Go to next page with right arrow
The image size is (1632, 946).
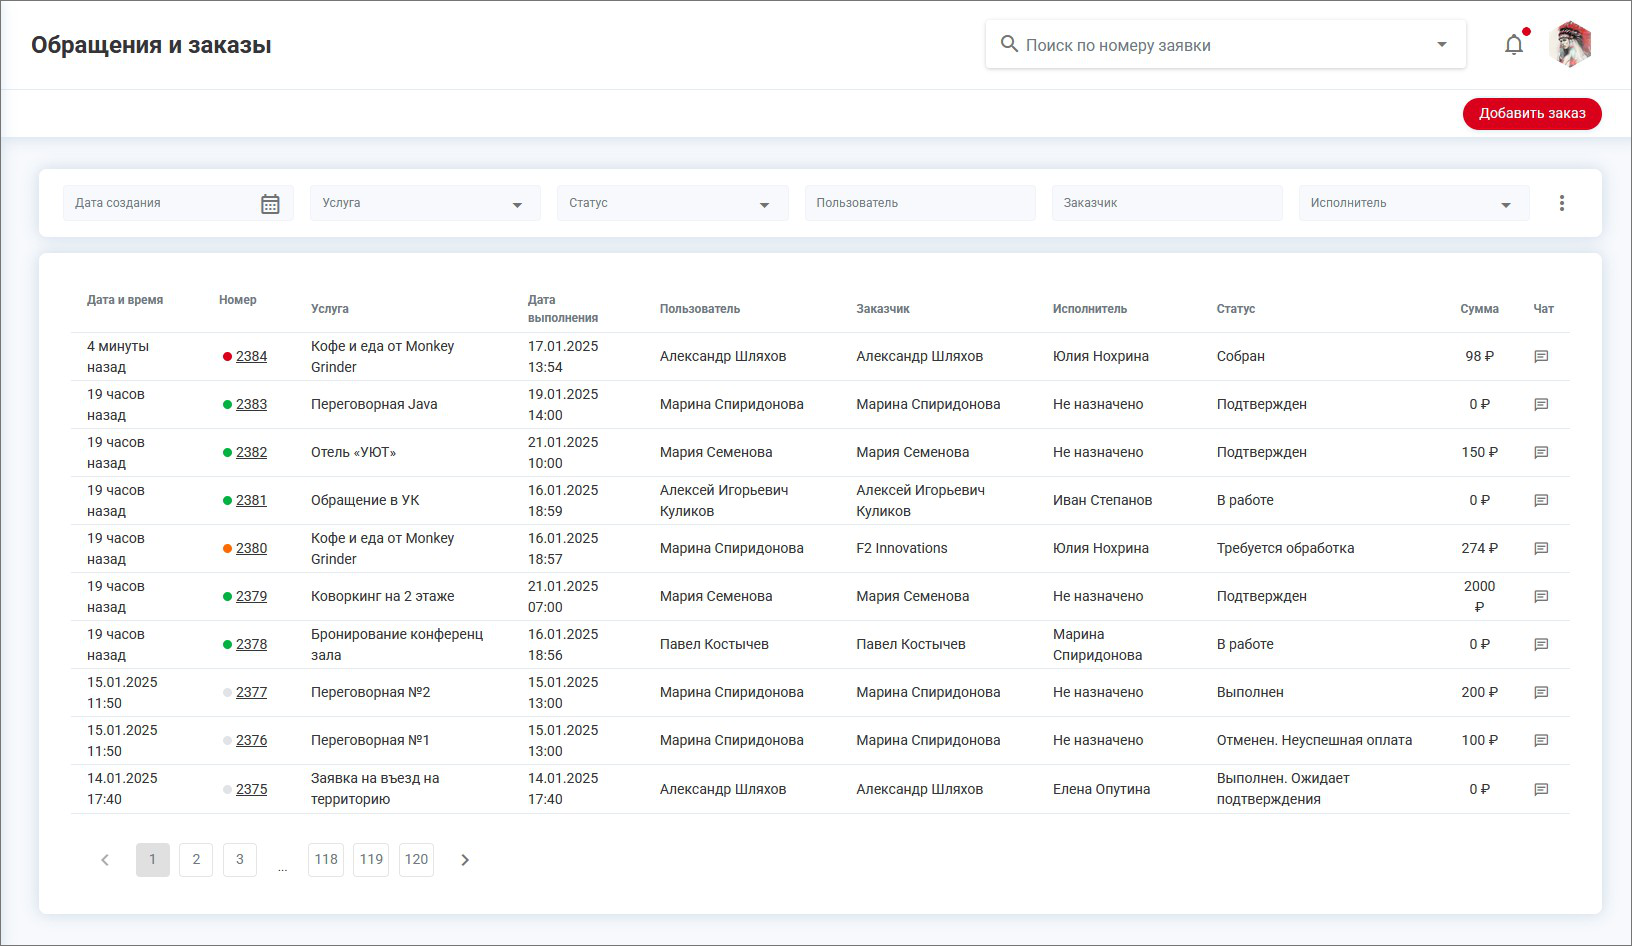[465, 860]
